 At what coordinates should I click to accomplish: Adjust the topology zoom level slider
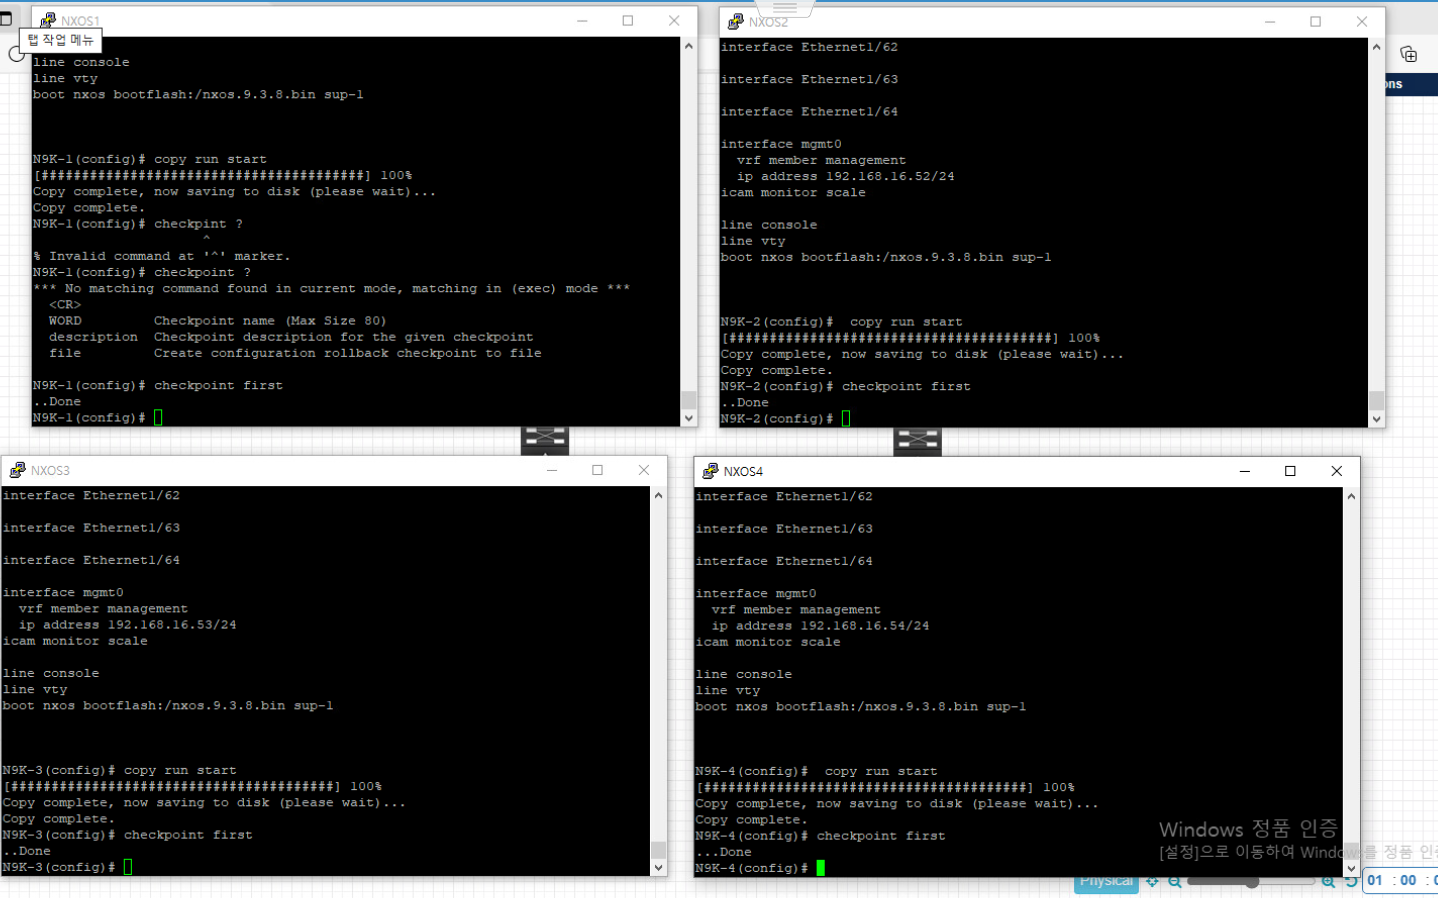pos(1251,881)
